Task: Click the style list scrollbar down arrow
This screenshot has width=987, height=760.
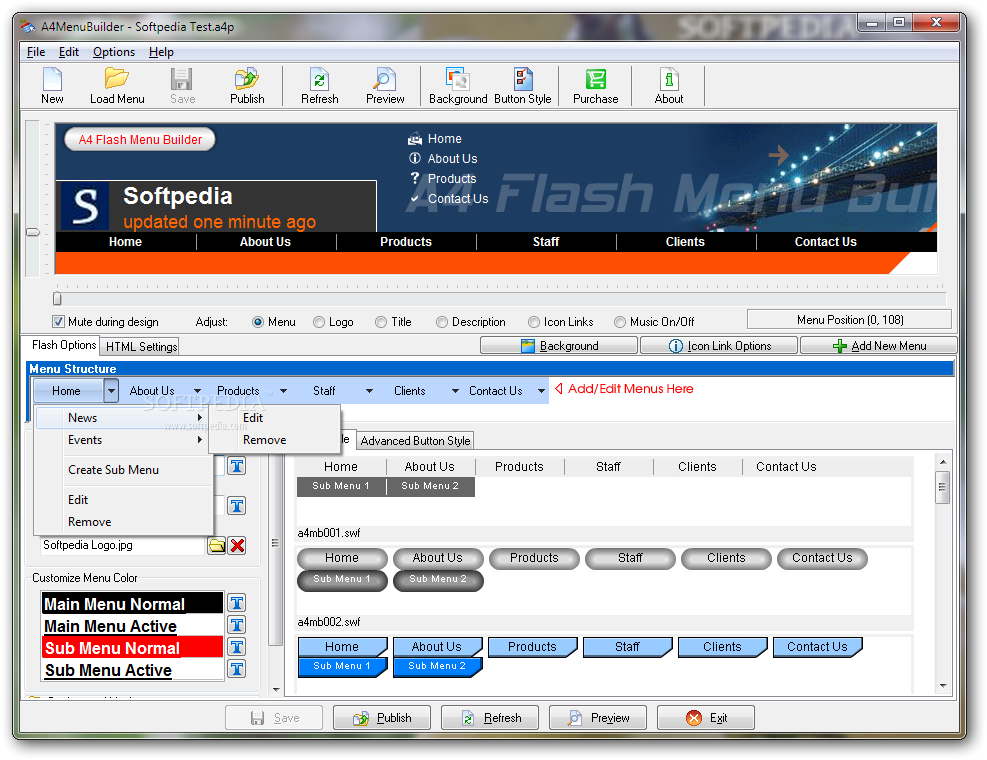Action: pyautogui.click(x=943, y=686)
